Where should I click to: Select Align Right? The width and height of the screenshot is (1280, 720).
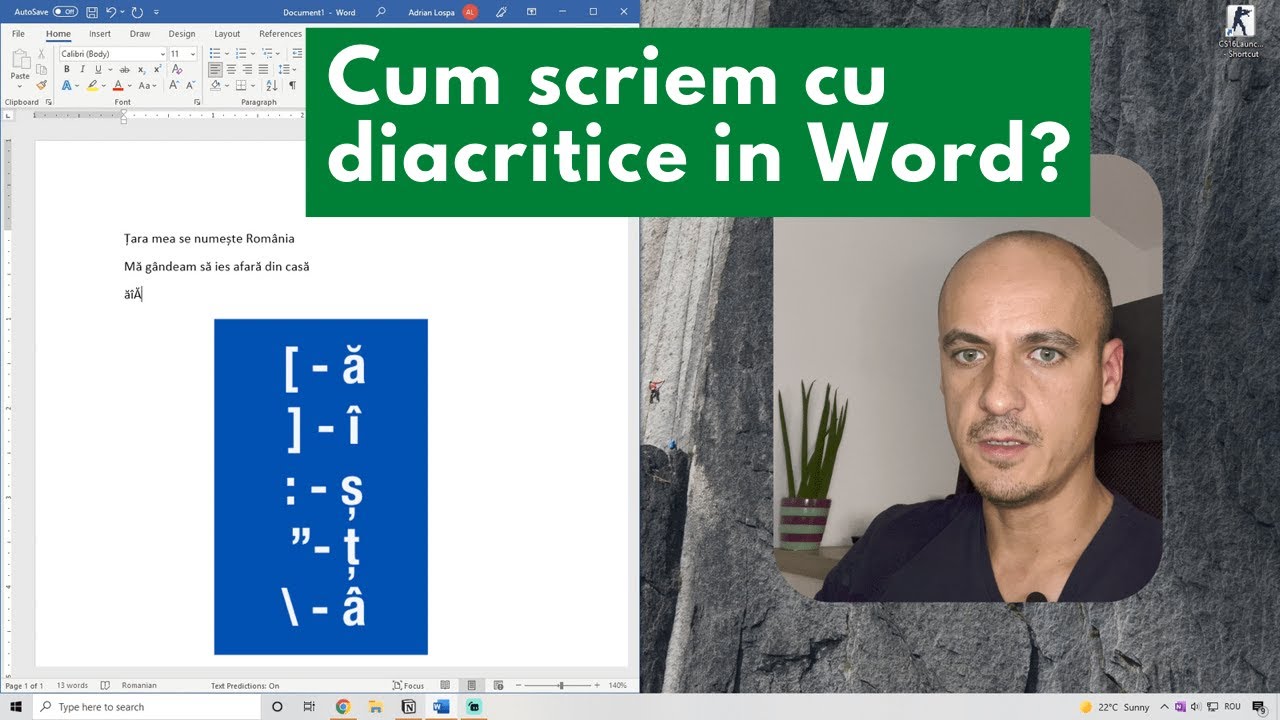pos(247,69)
